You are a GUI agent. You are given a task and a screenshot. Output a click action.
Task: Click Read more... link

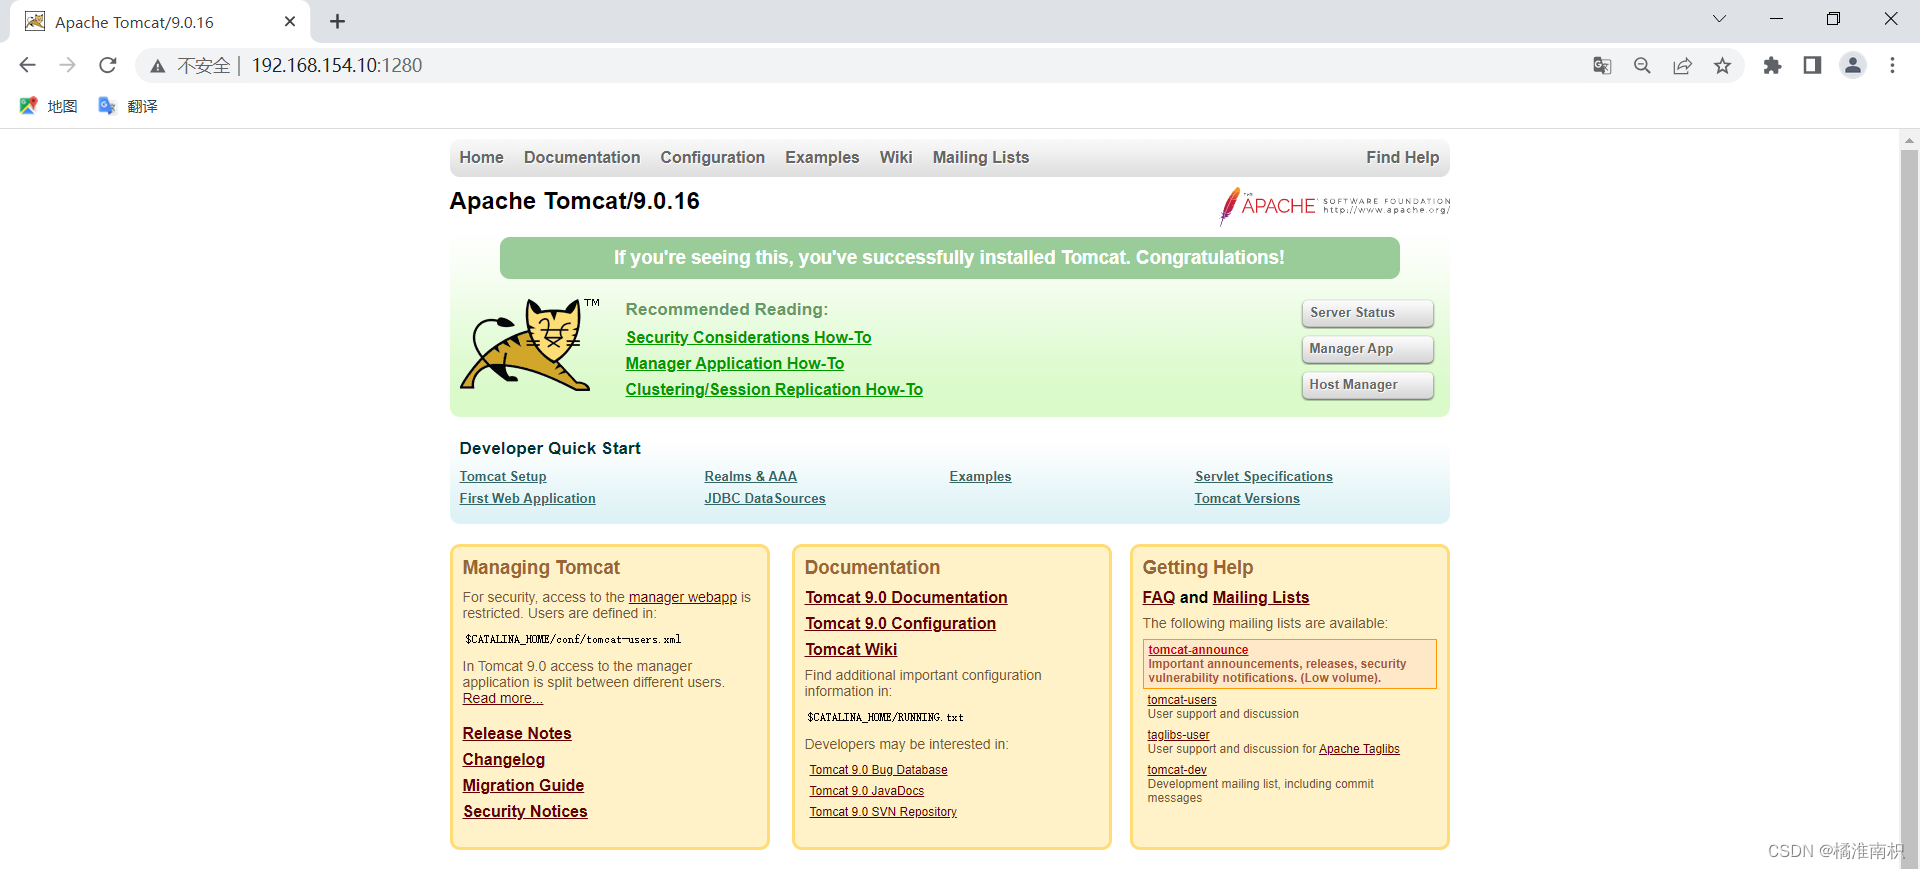[502, 698]
